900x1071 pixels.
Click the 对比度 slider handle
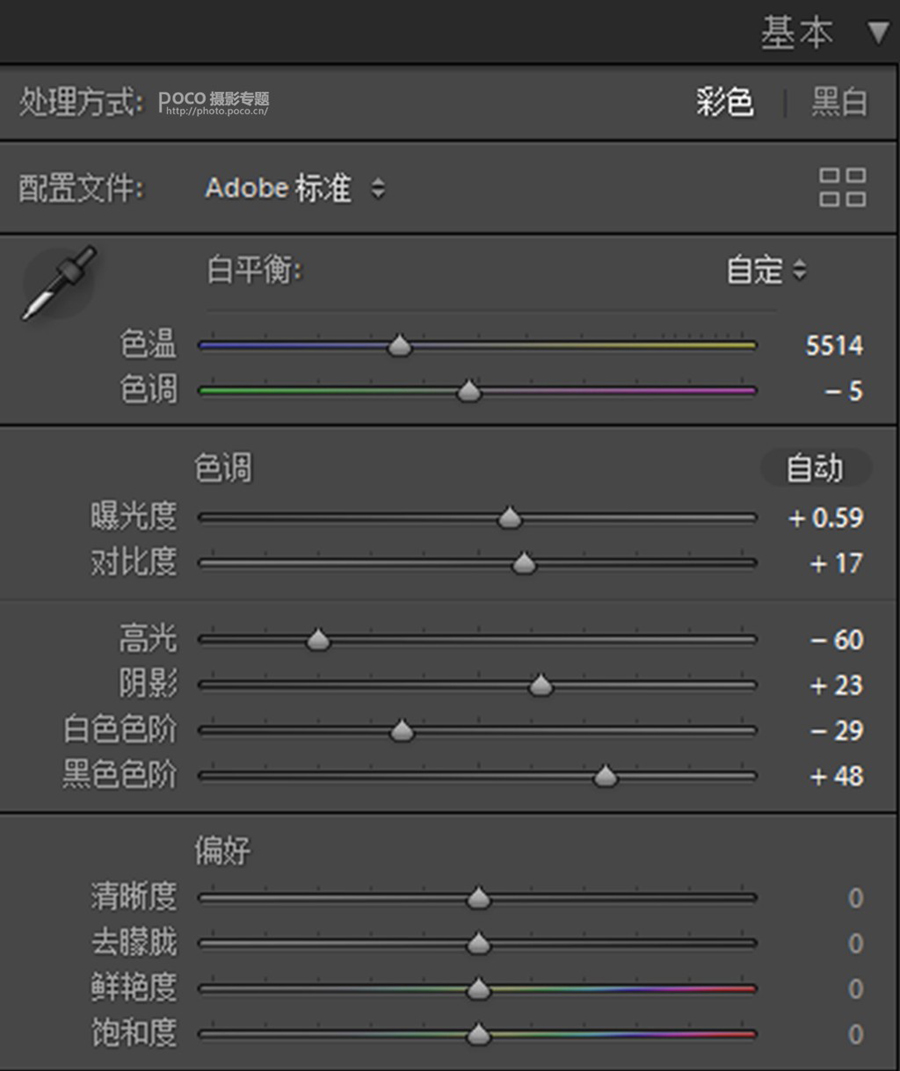point(524,564)
